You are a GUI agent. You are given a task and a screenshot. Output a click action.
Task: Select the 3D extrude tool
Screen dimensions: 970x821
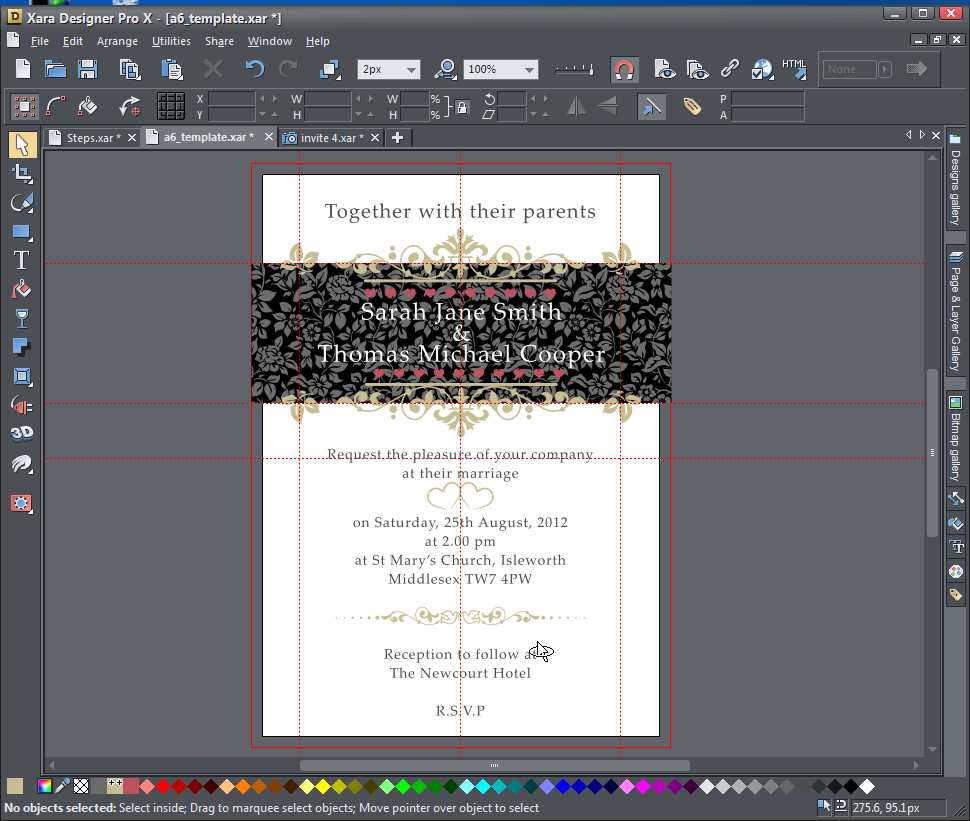click(x=21, y=432)
